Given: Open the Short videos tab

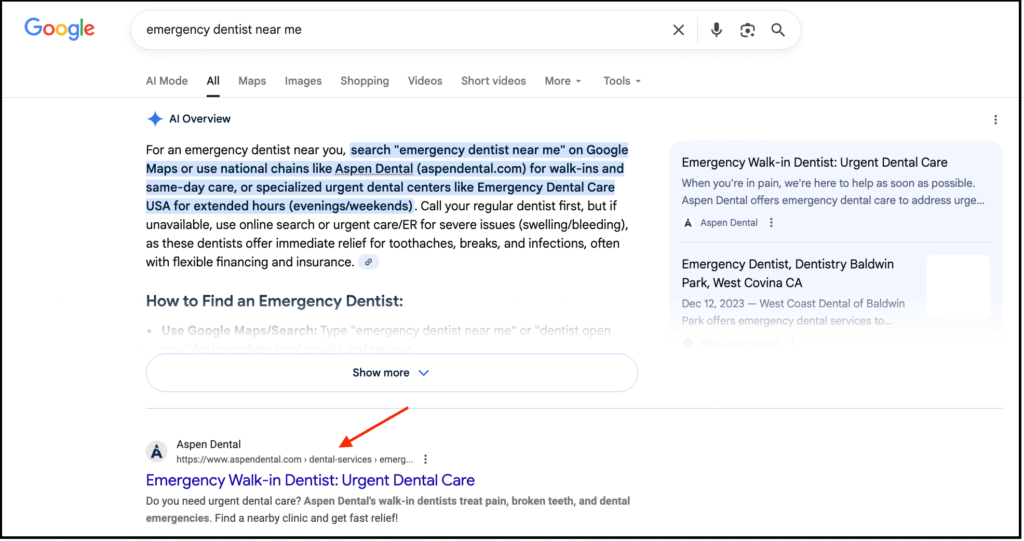Looking at the screenshot, I should 493,81.
